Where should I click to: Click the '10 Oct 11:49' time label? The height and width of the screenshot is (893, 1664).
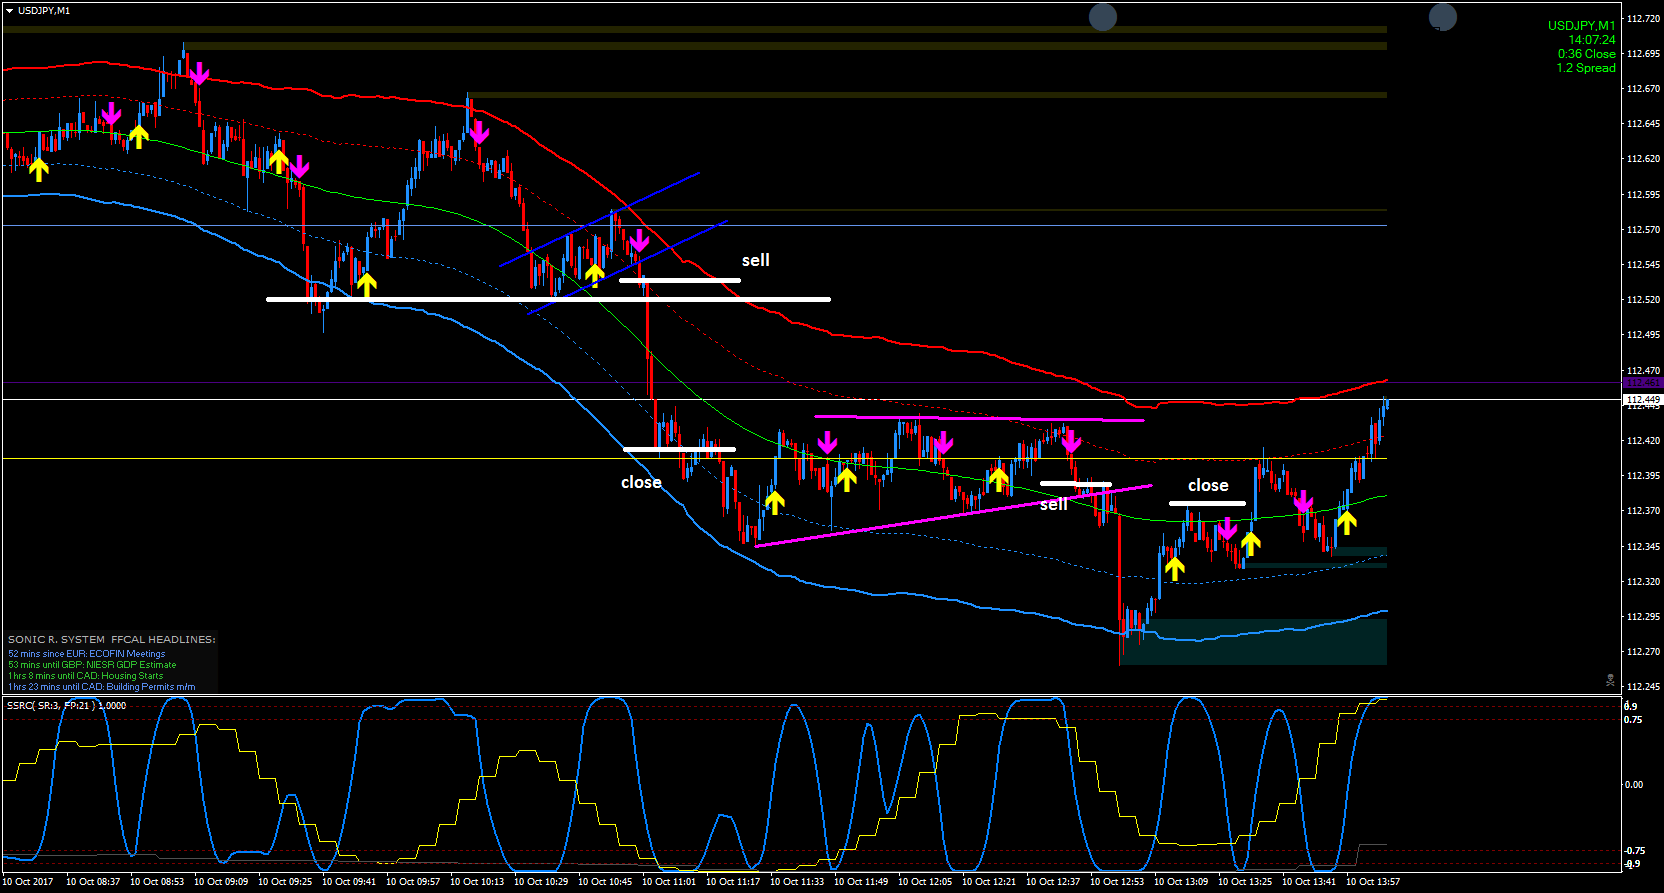coord(861,882)
